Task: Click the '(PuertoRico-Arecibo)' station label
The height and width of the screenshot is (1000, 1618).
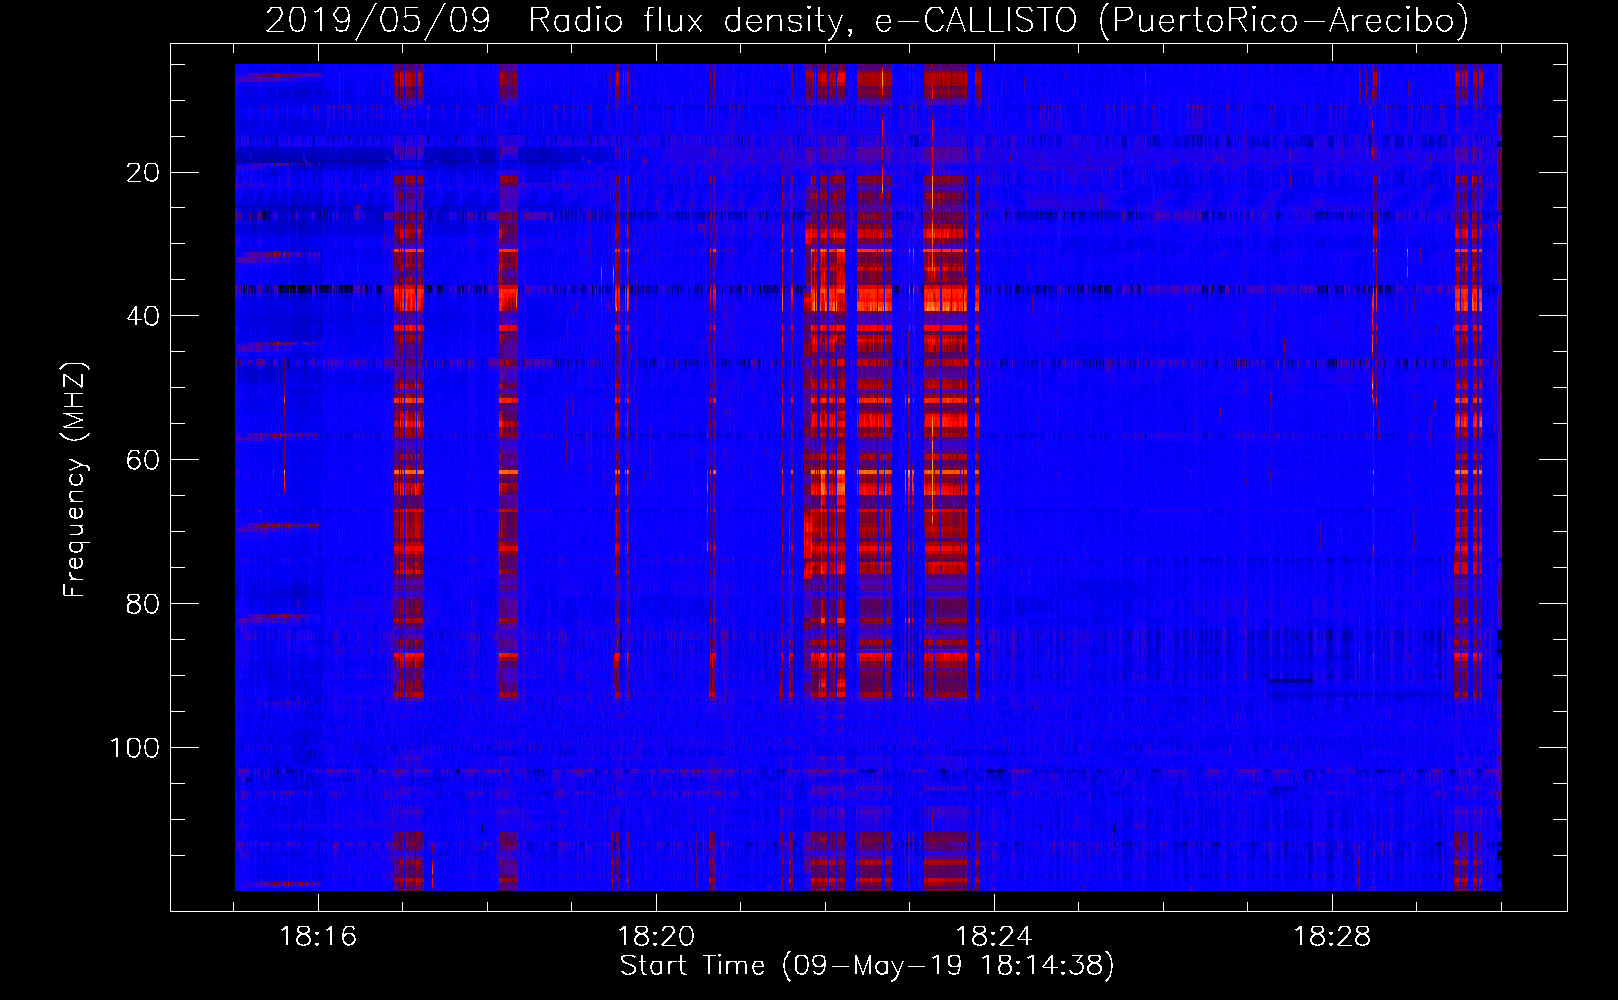Action: tap(1283, 20)
